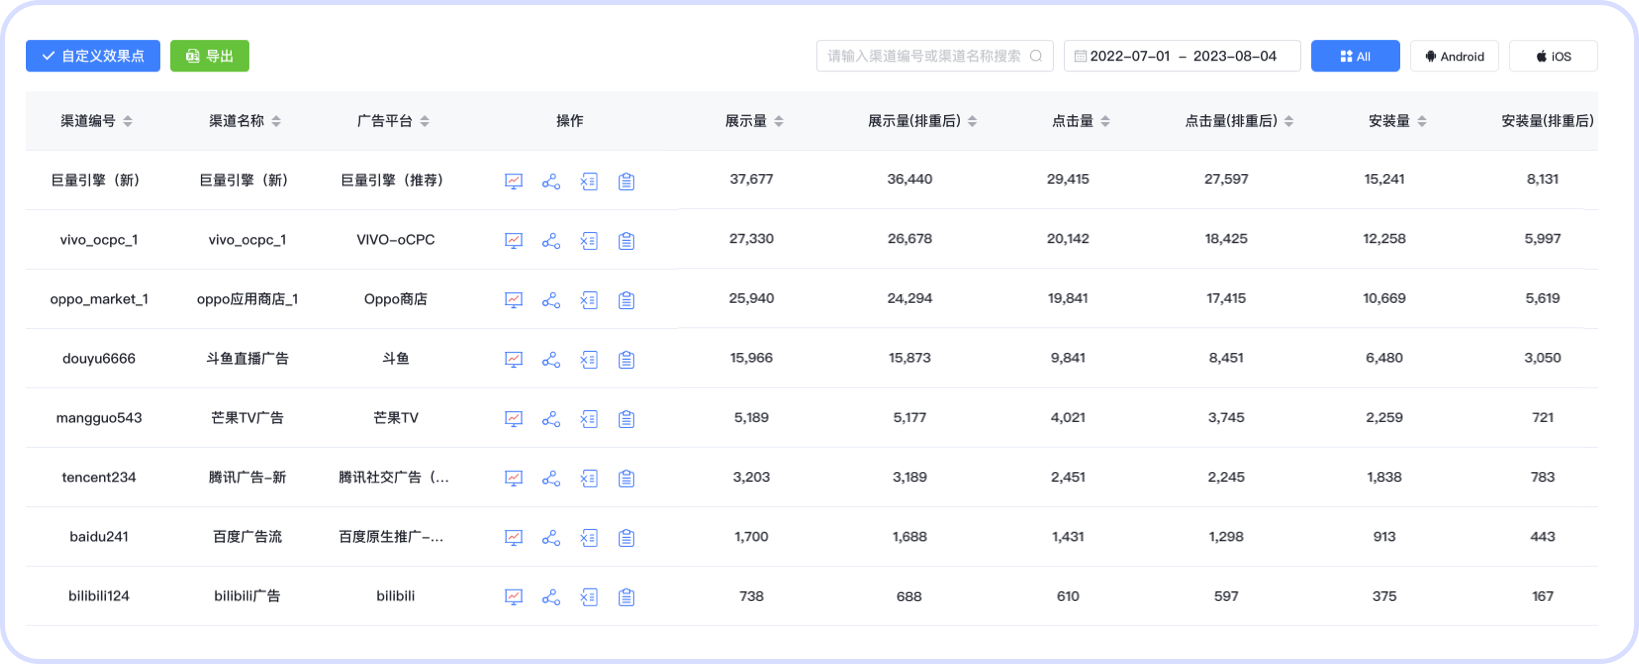Screen dimensions: 1639x664
Task: Export oppo_market_1 row to Excel
Action: click(589, 300)
